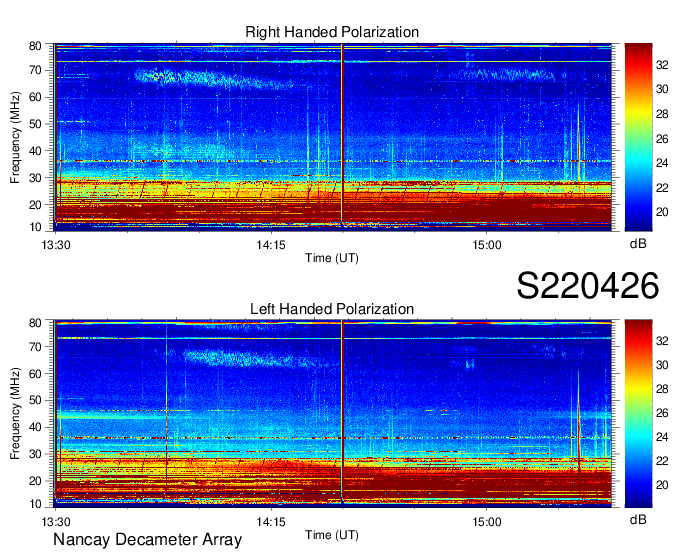Click the 70 MHz tick label on the top plot
Screen dimensions: 680x552
point(36,70)
